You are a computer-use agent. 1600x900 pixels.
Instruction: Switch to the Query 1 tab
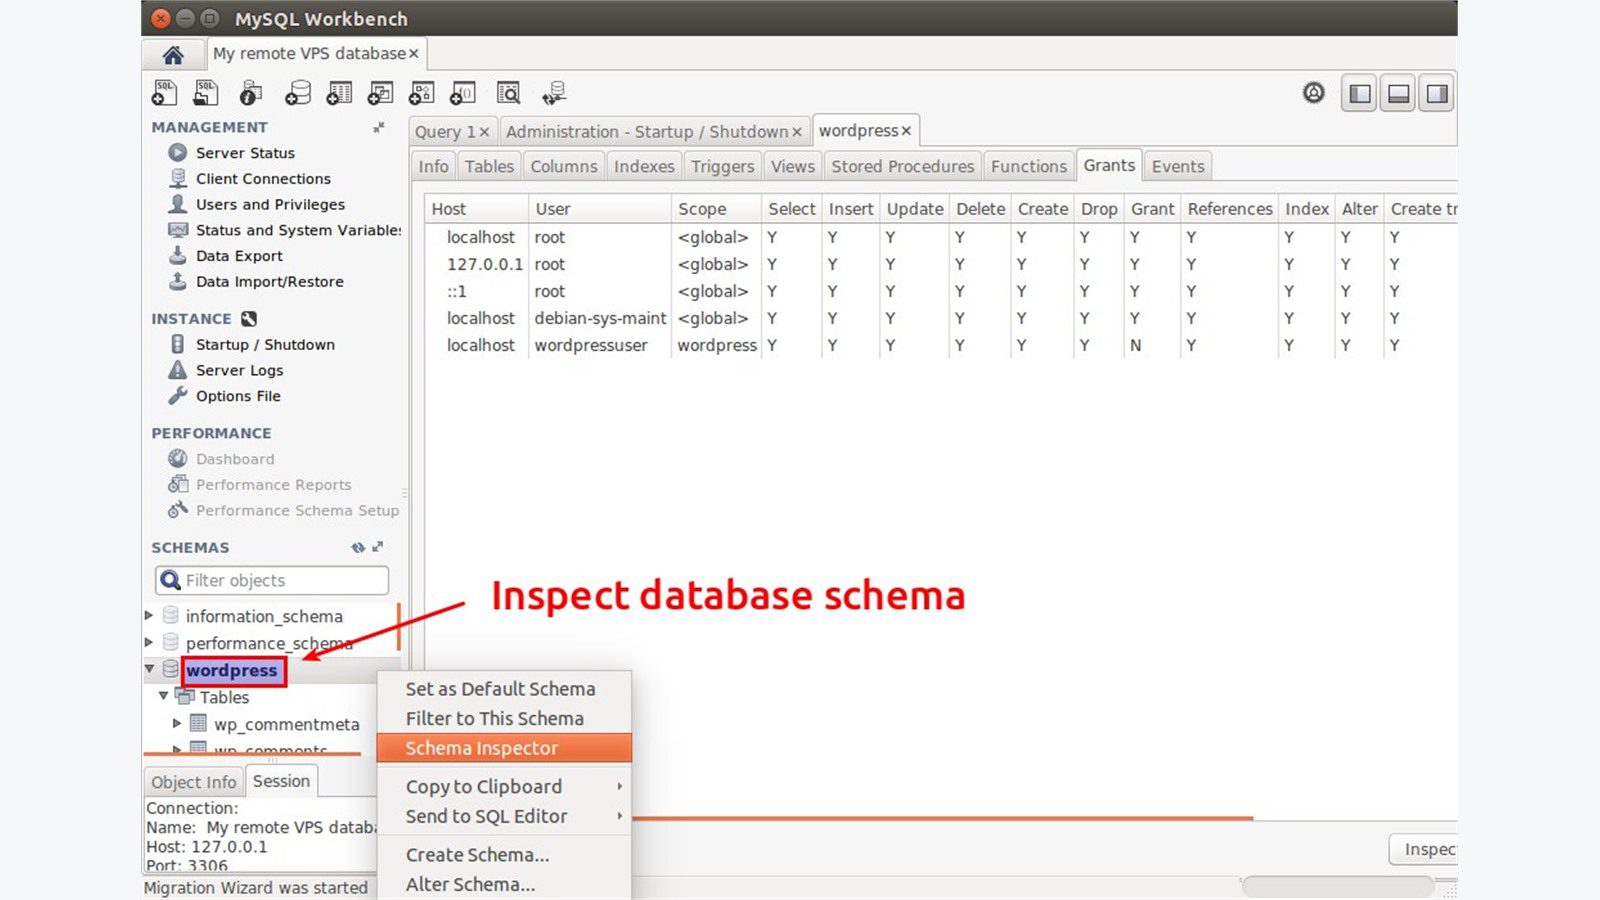[444, 132]
